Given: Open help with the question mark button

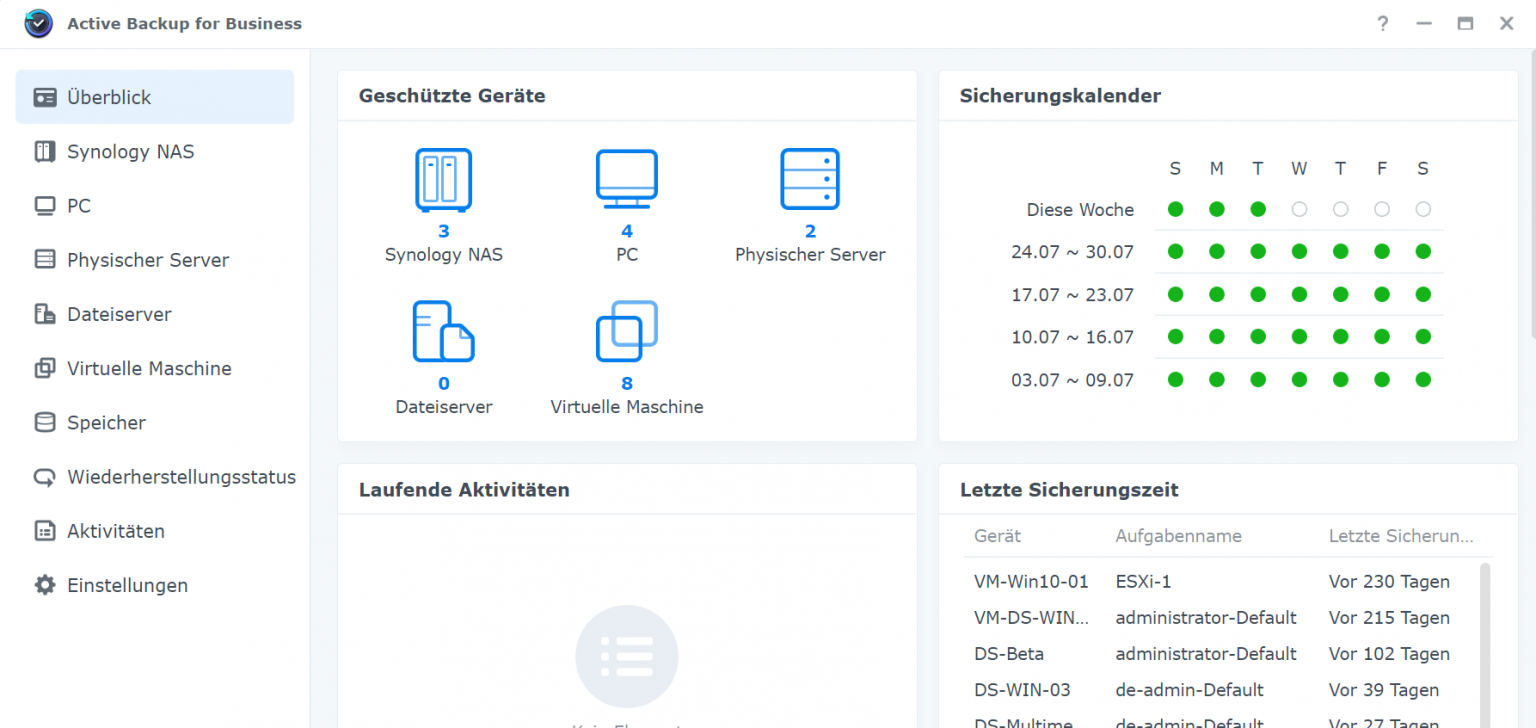Looking at the screenshot, I should coord(1382,23).
